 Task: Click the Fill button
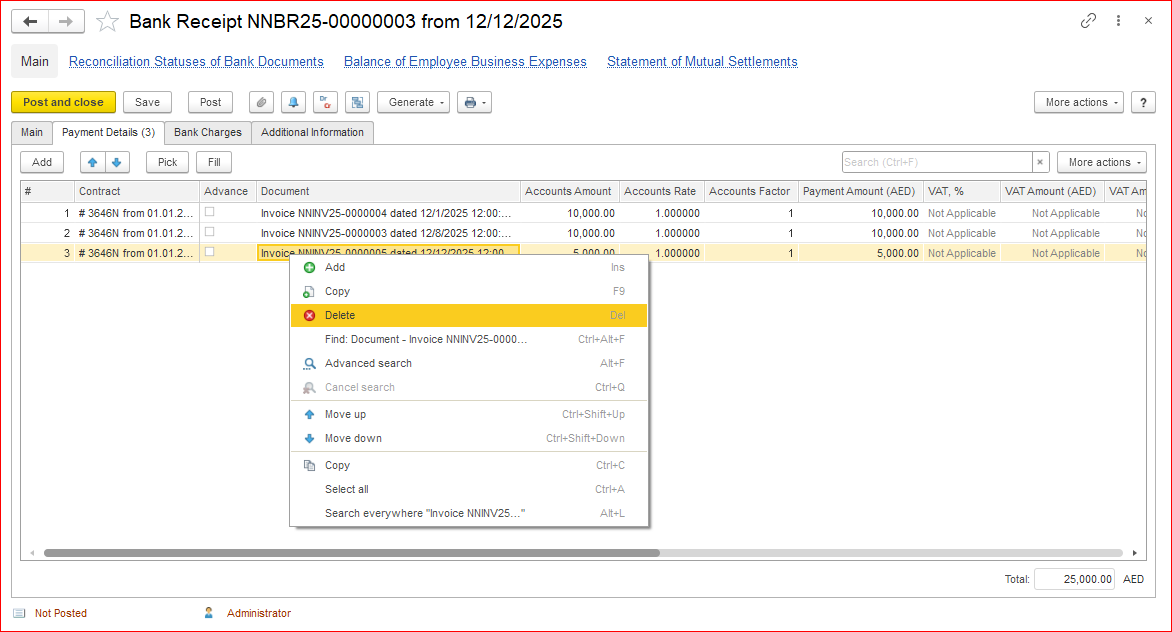click(x=214, y=162)
